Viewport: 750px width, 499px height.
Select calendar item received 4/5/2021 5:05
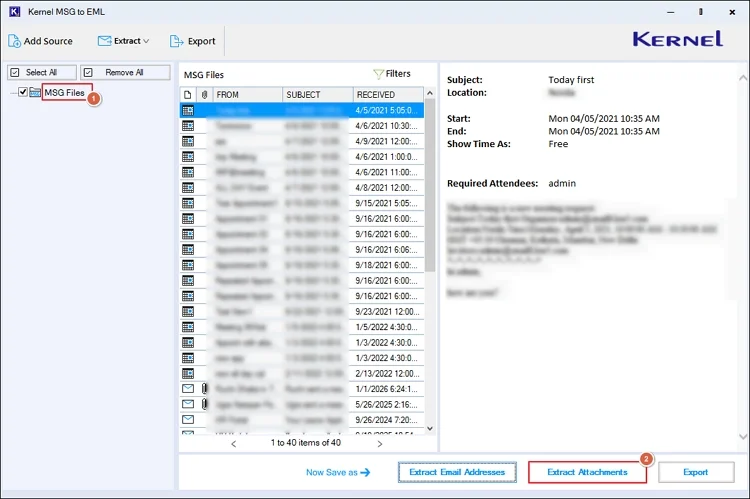(x=302, y=111)
